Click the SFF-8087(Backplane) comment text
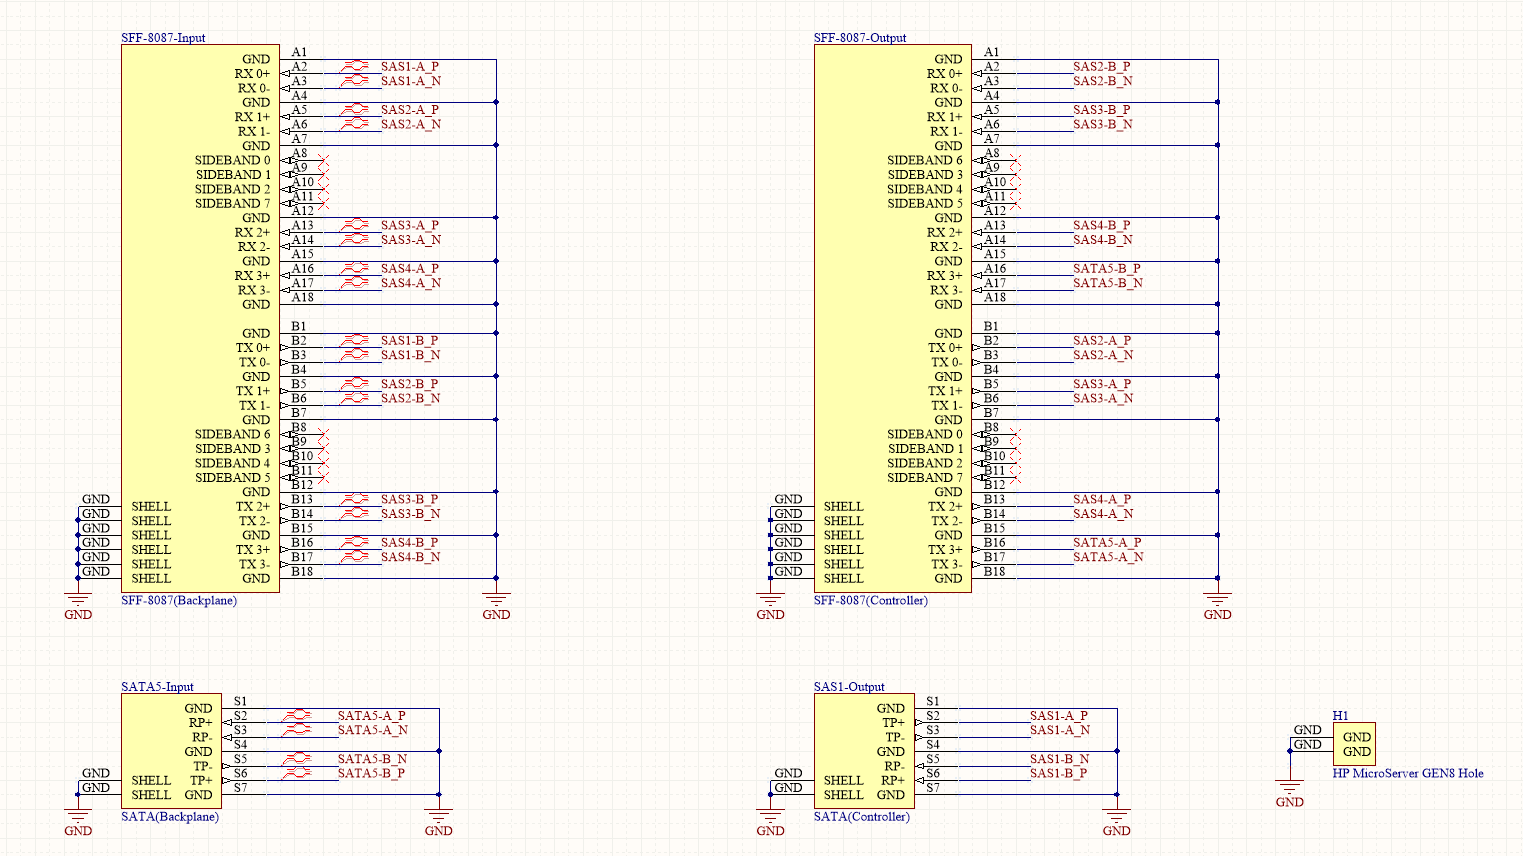Image resolution: width=1523 pixels, height=856 pixels. coord(179,601)
